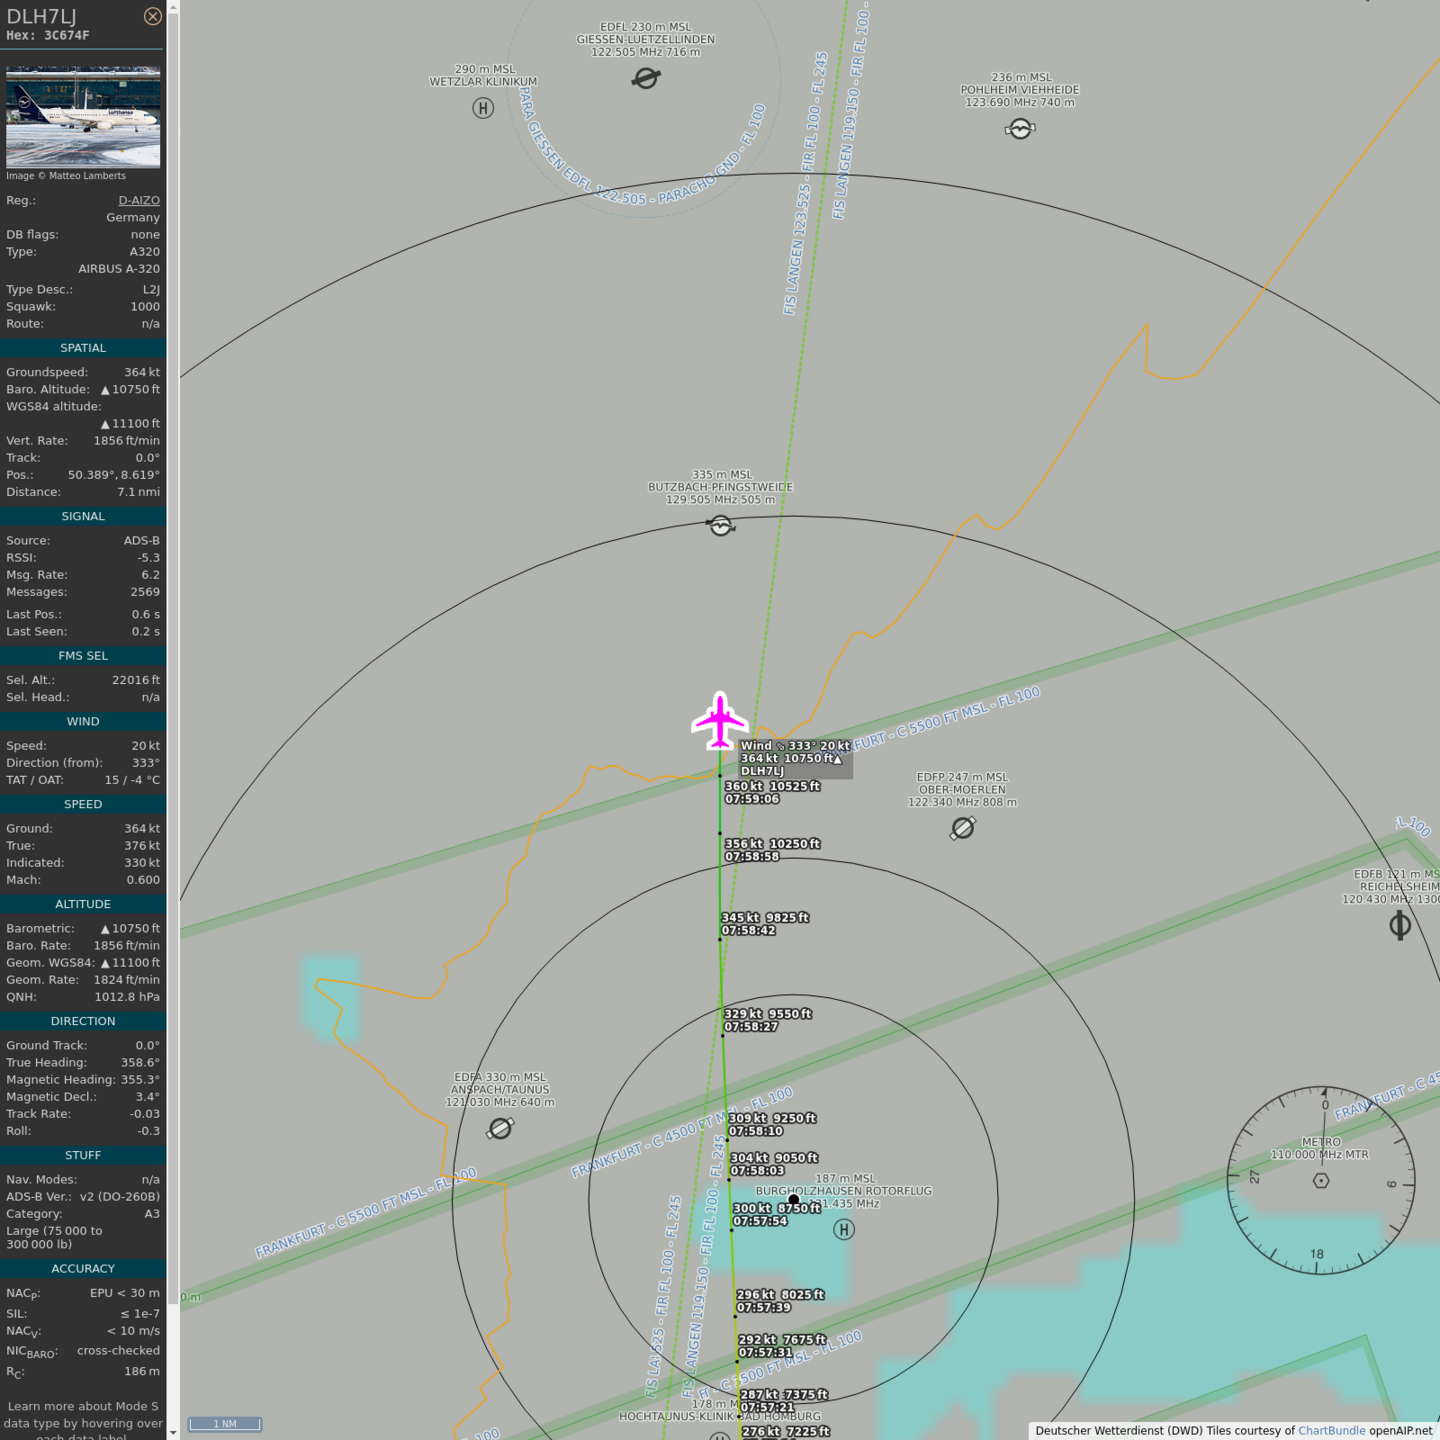The width and height of the screenshot is (1440, 1440).
Task: Click the Ober-Moerlen airfield symbol
Action: coord(963,828)
